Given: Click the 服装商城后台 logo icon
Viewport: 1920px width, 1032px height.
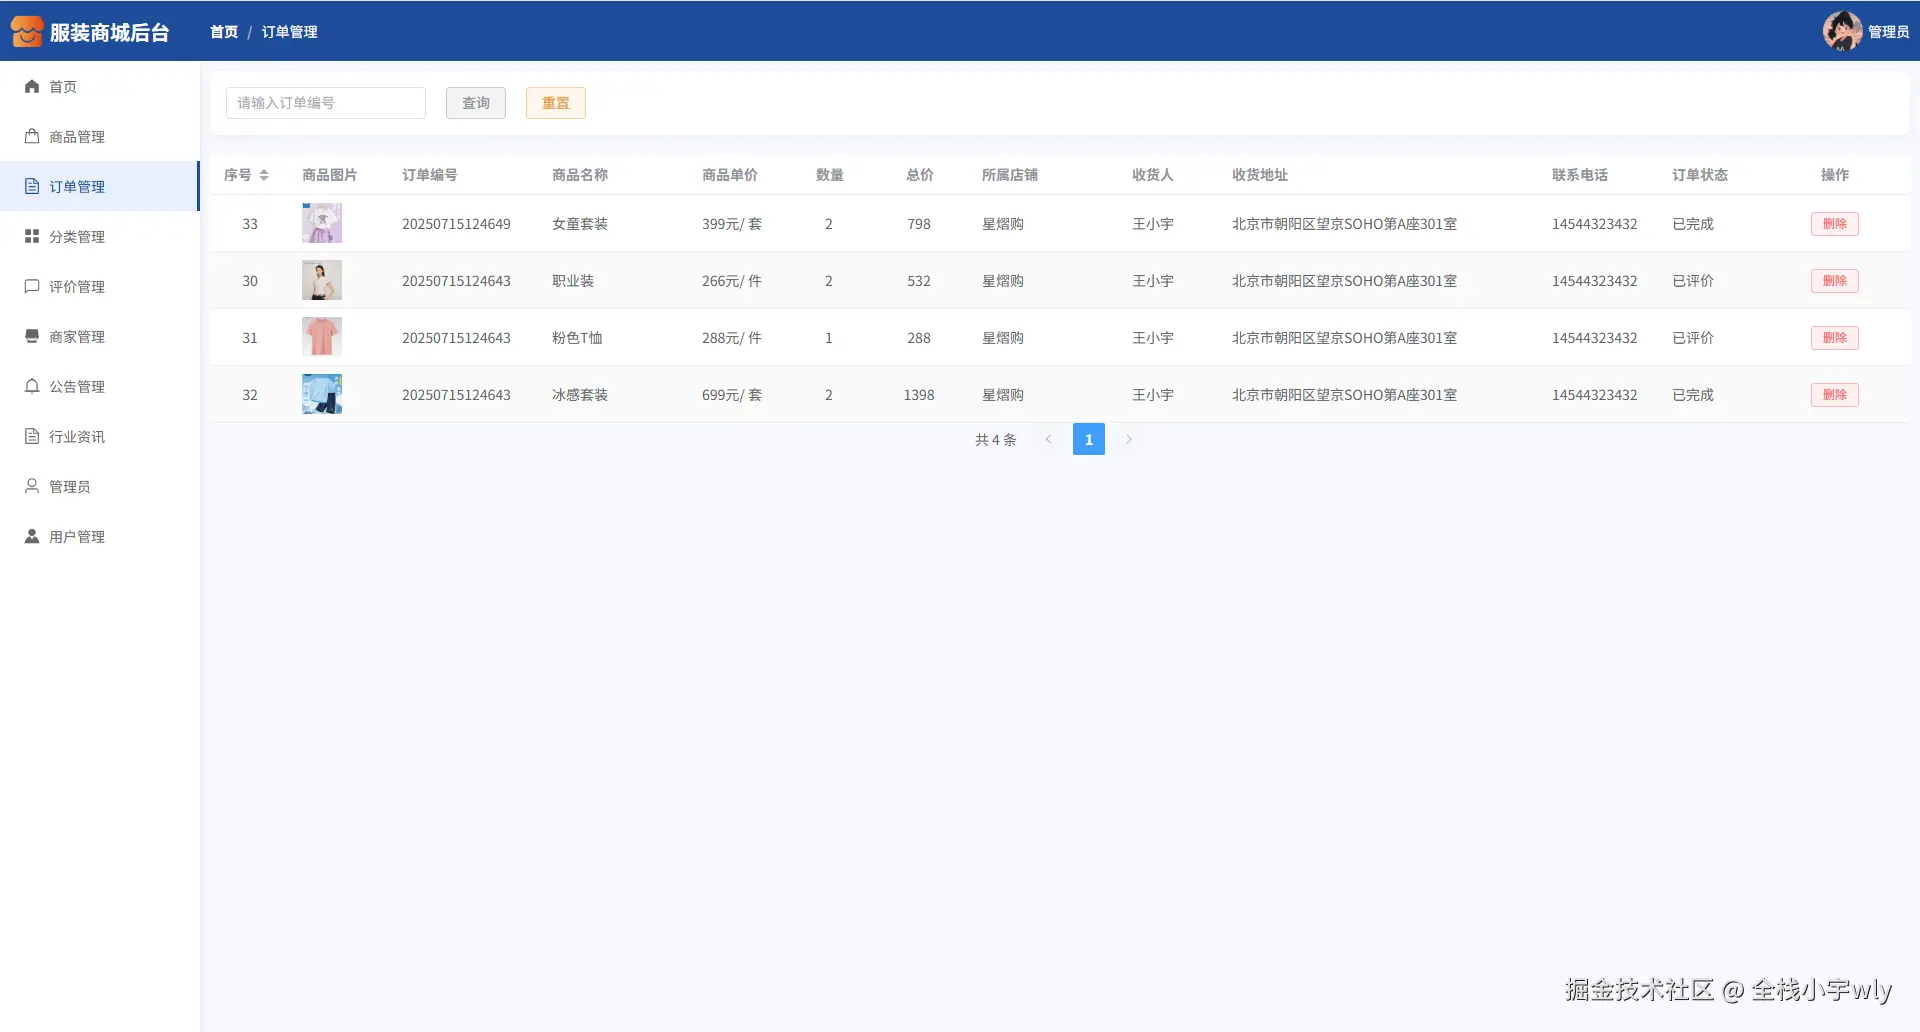Looking at the screenshot, I should (x=27, y=31).
